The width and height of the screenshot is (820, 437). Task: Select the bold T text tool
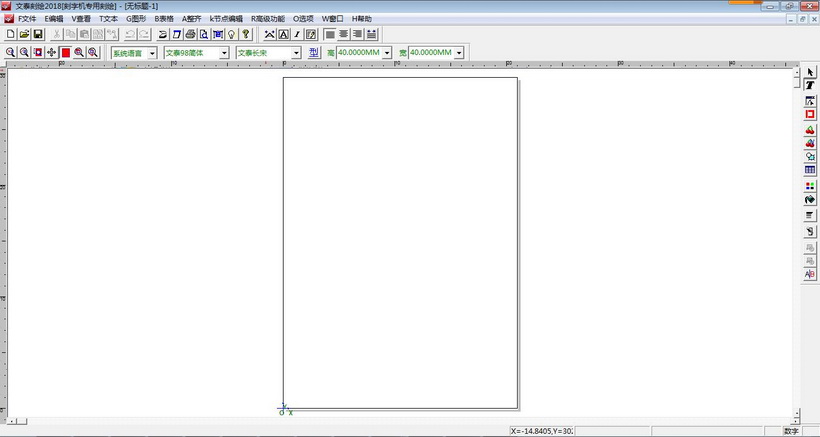[810, 85]
